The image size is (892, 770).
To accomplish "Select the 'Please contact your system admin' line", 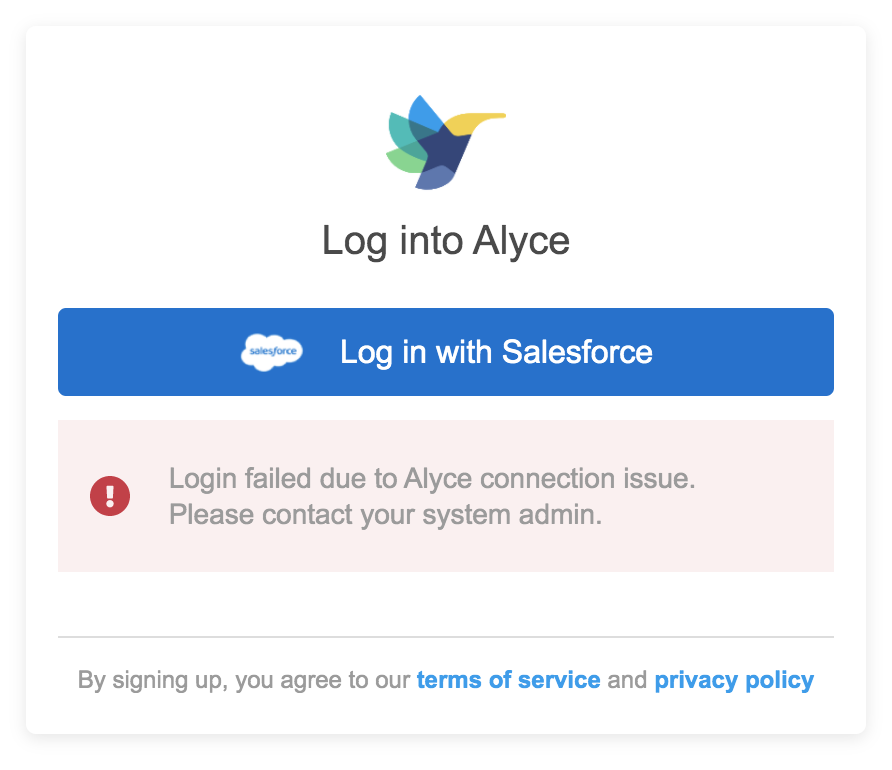I will [386, 515].
